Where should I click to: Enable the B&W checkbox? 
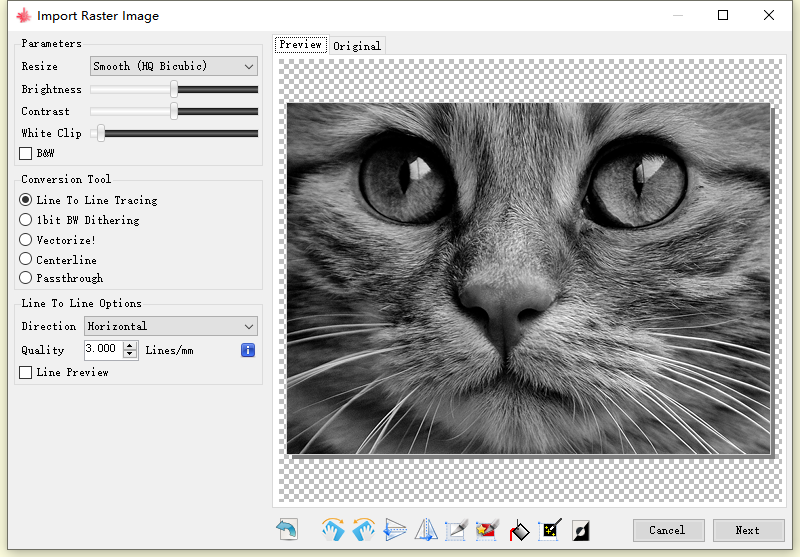[26, 153]
